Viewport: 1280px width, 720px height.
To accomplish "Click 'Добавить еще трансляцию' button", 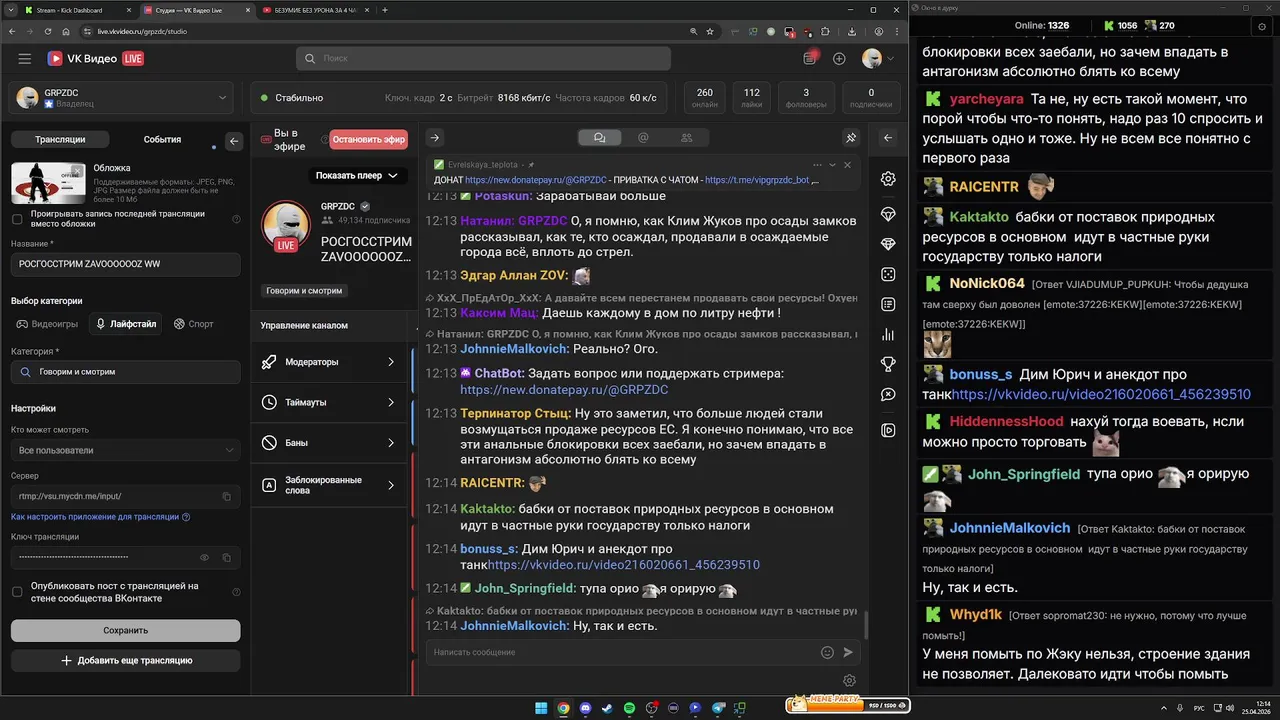I will (x=125, y=660).
